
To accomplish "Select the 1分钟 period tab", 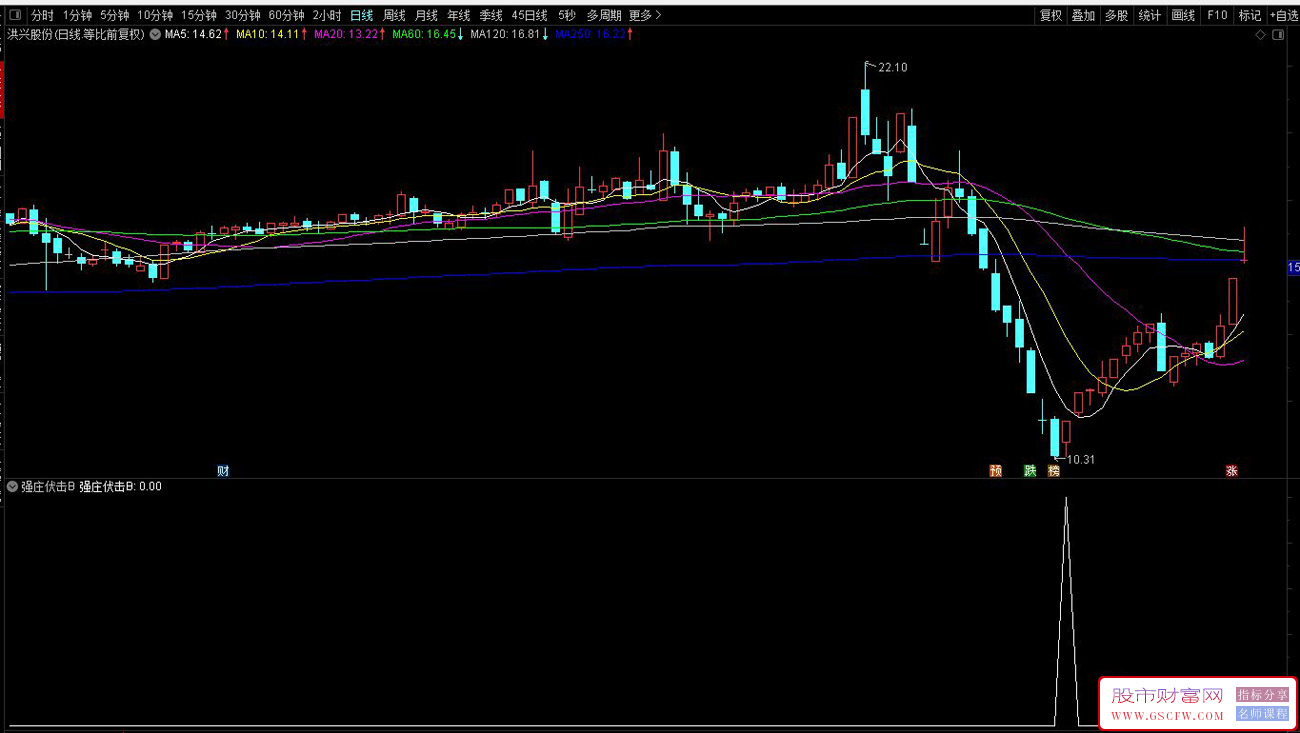I will tap(77, 16).
